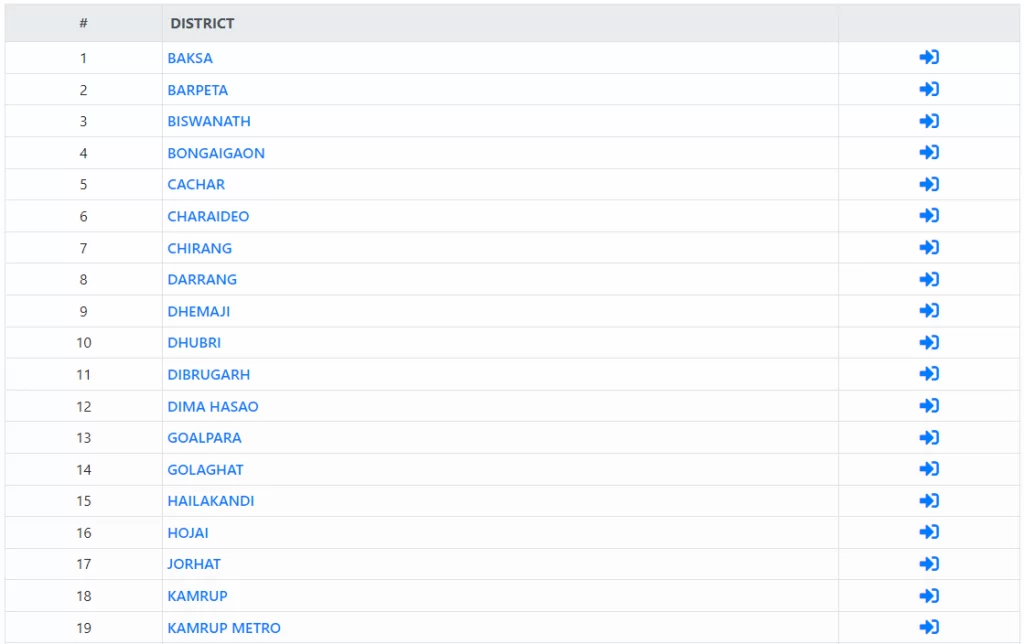
Task: Open the CHARAIDEO district link
Action: click(208, 216)
